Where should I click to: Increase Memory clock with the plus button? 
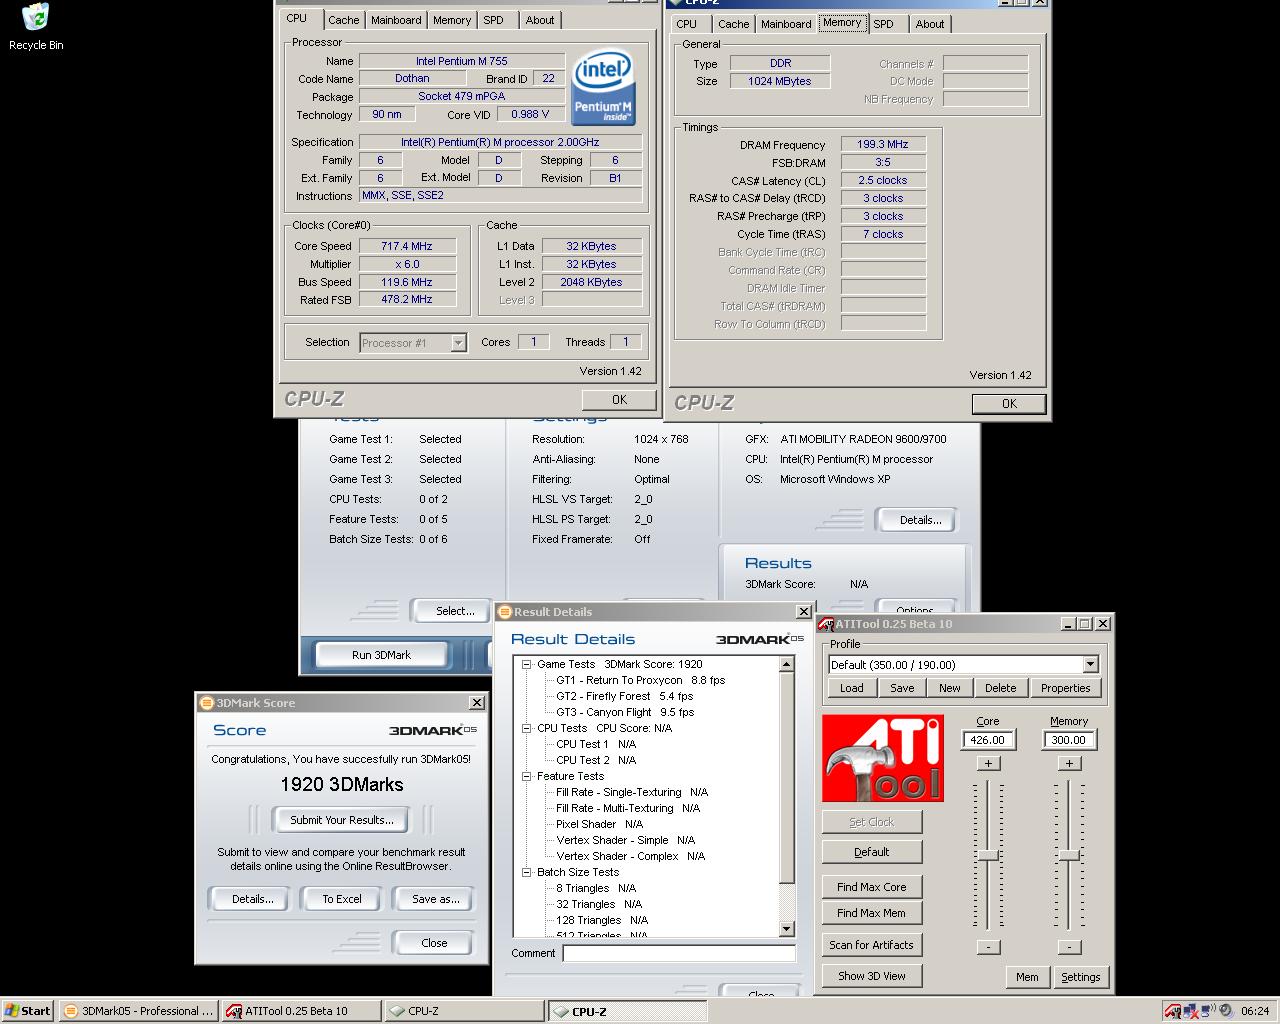(x=1069, y=763)
